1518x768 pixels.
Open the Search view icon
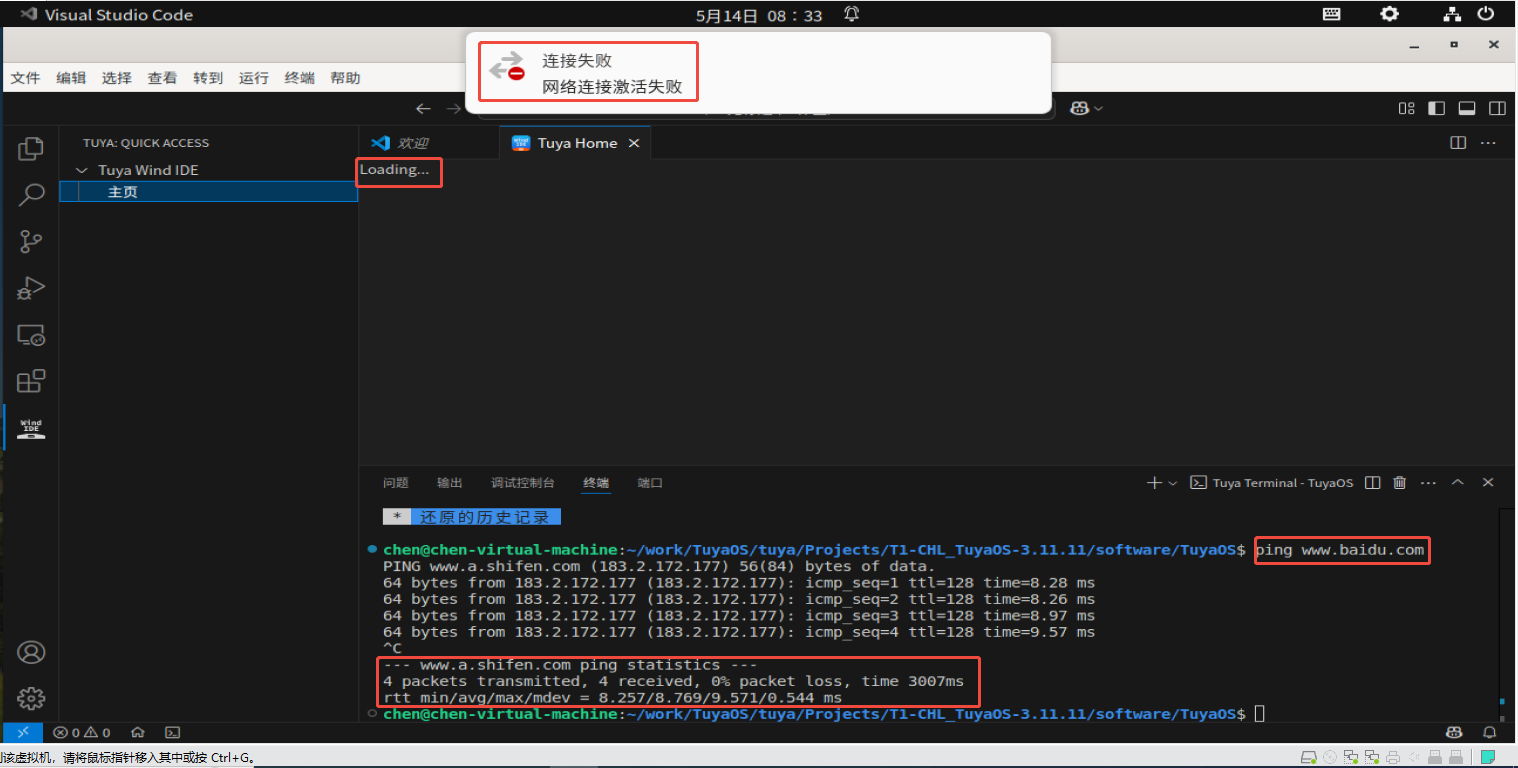(31, 195)
